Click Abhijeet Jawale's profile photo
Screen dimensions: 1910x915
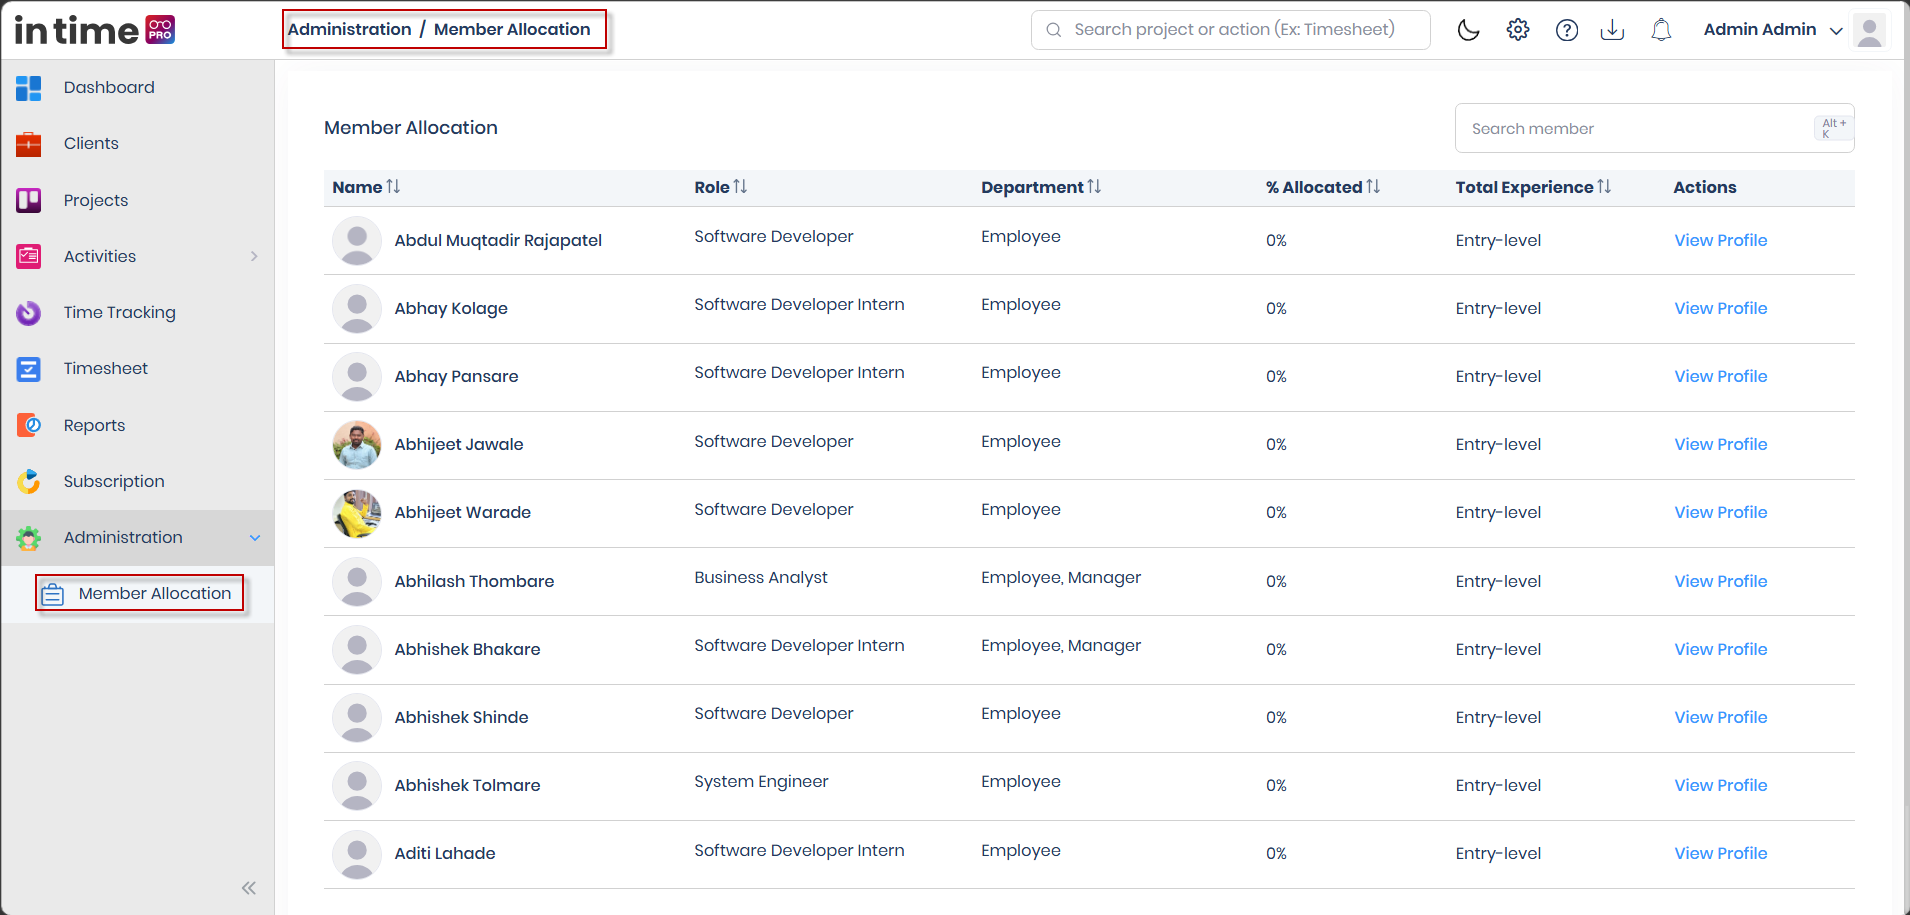pos(357,445)
